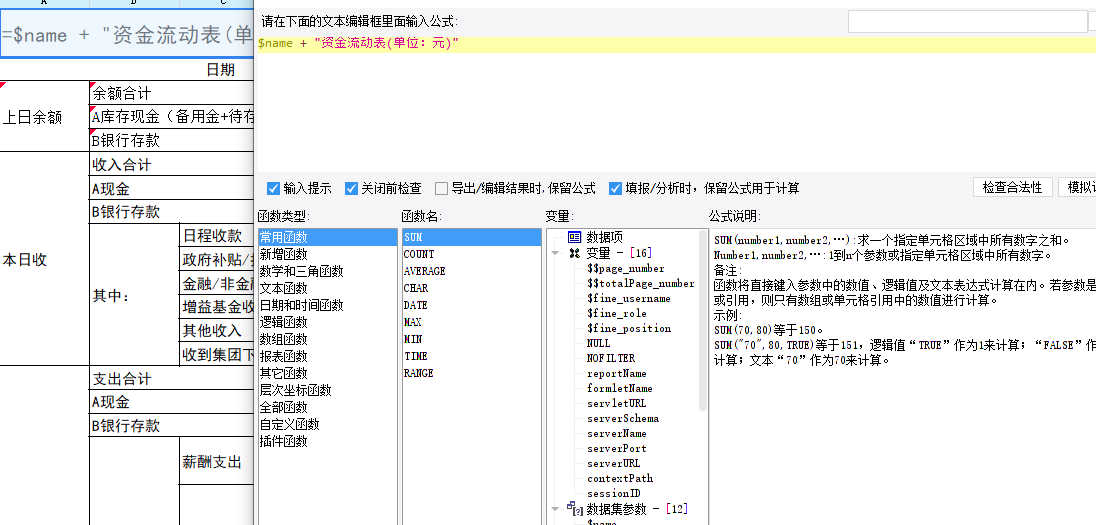Collapse the 数据集参数 - [12] tree node
This screenshot has width=1096, height=525.
pyautogui.click(x=555, y=509)
